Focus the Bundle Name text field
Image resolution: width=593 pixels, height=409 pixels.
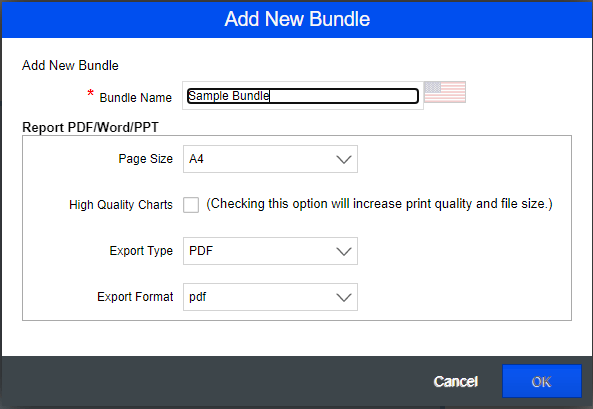pyautogui.click(x=303, y=96)
